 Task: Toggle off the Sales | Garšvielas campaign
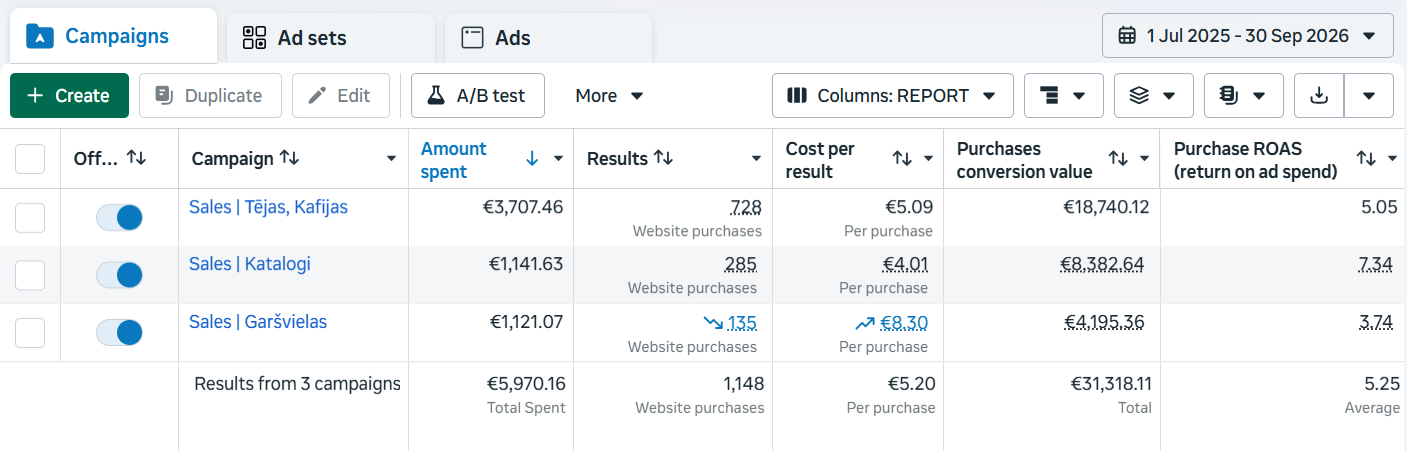(x=120, y=333)
